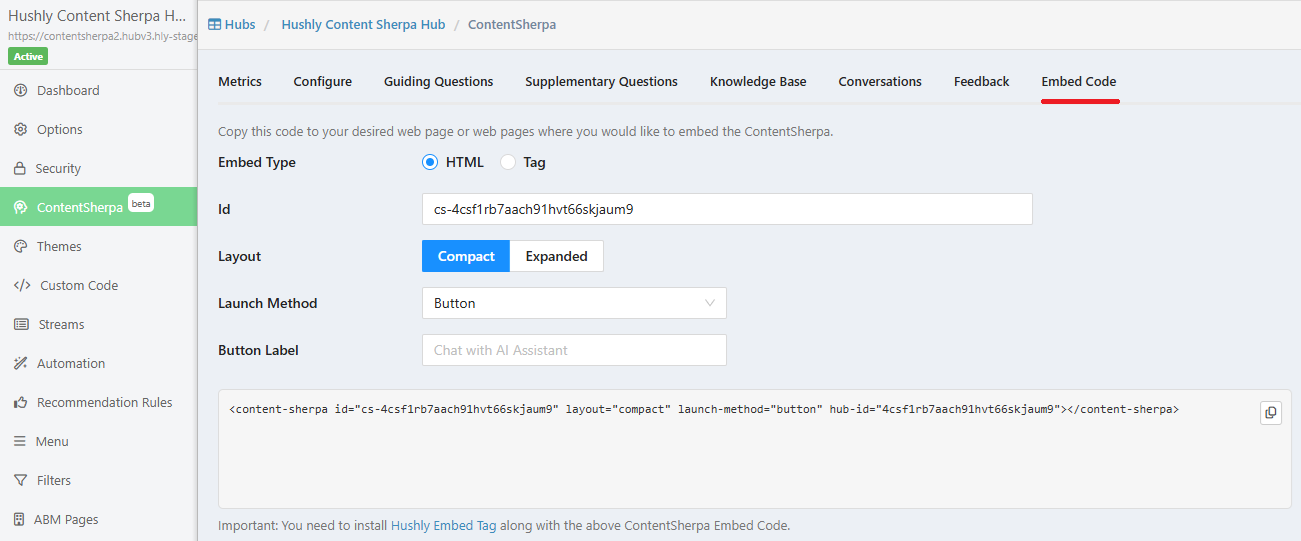Viewport: 1301px width, 541px height.
Task: Click the Options gear icon
Action: pyautogui.click(x=20, y=129)
